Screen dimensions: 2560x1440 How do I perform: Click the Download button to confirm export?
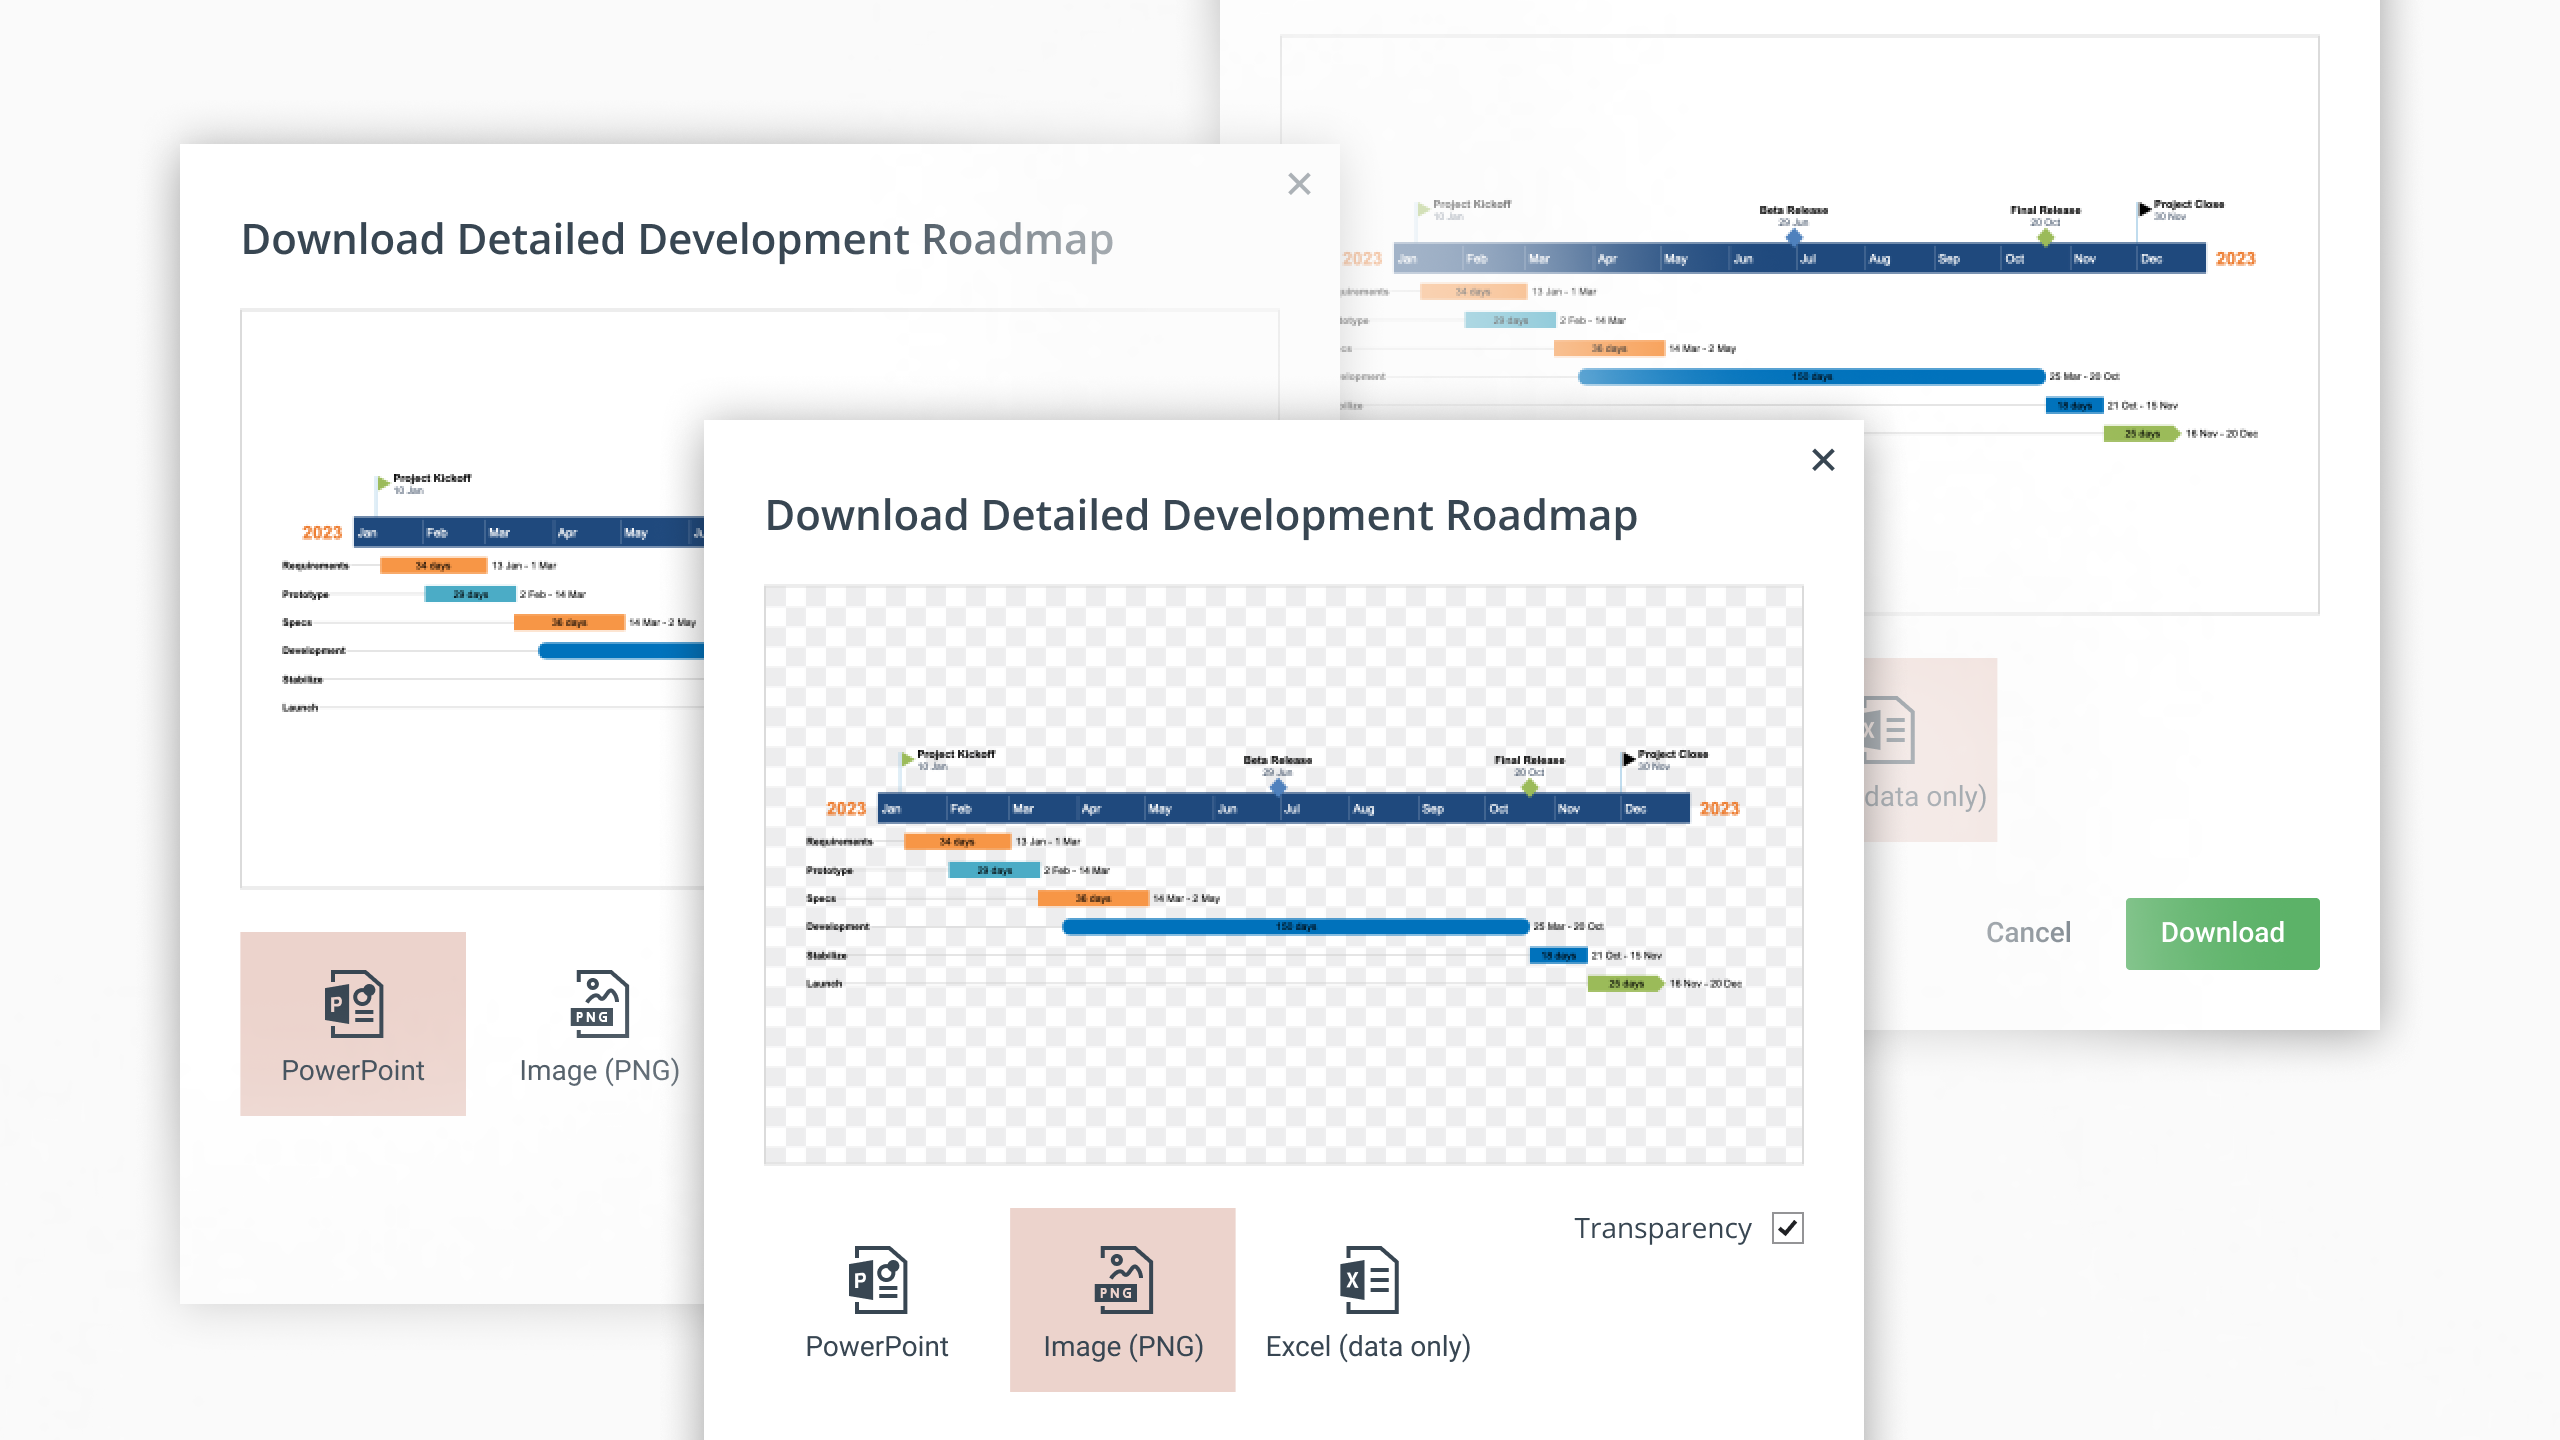click(x=2219, y=932)
